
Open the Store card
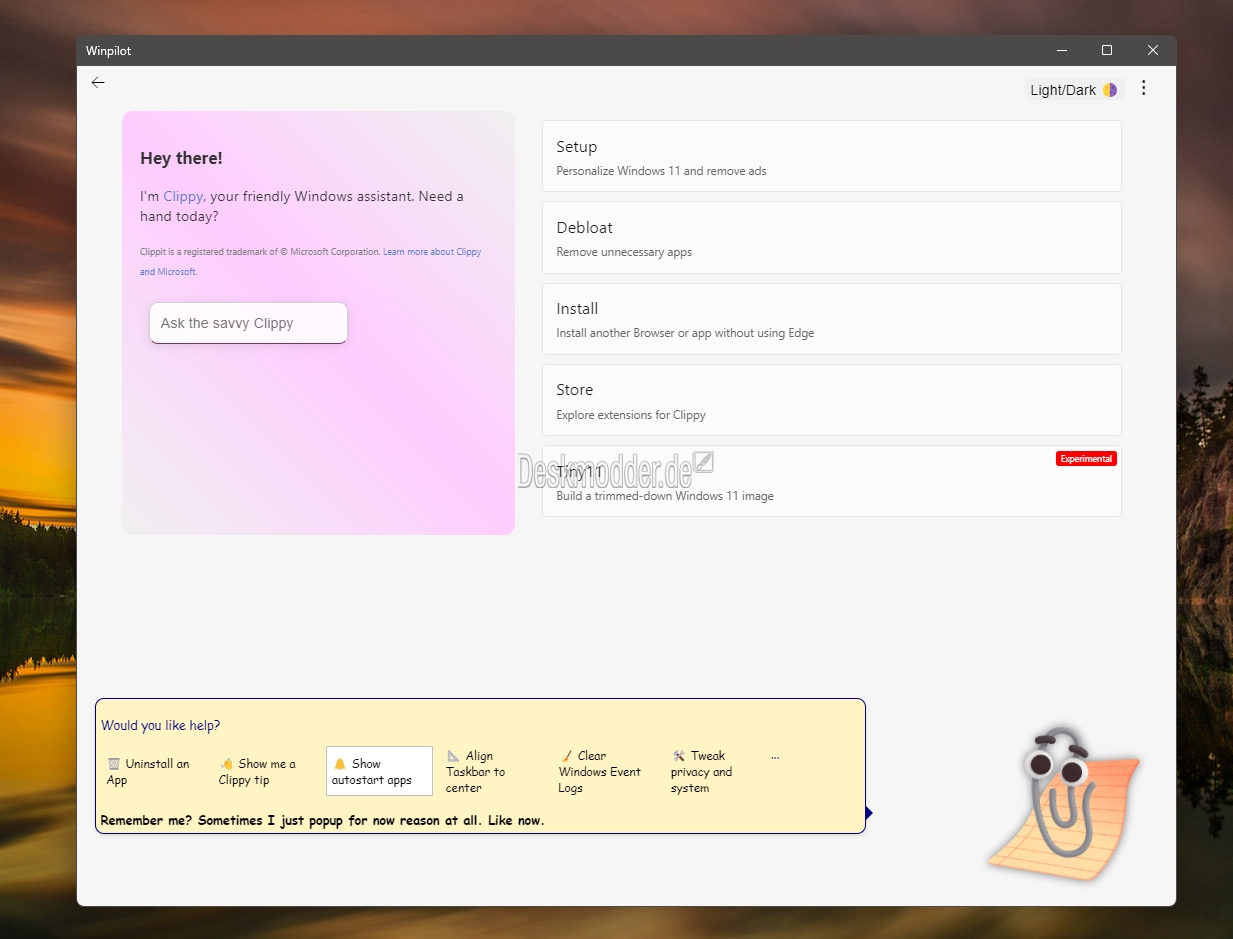[x=831, y=400]
